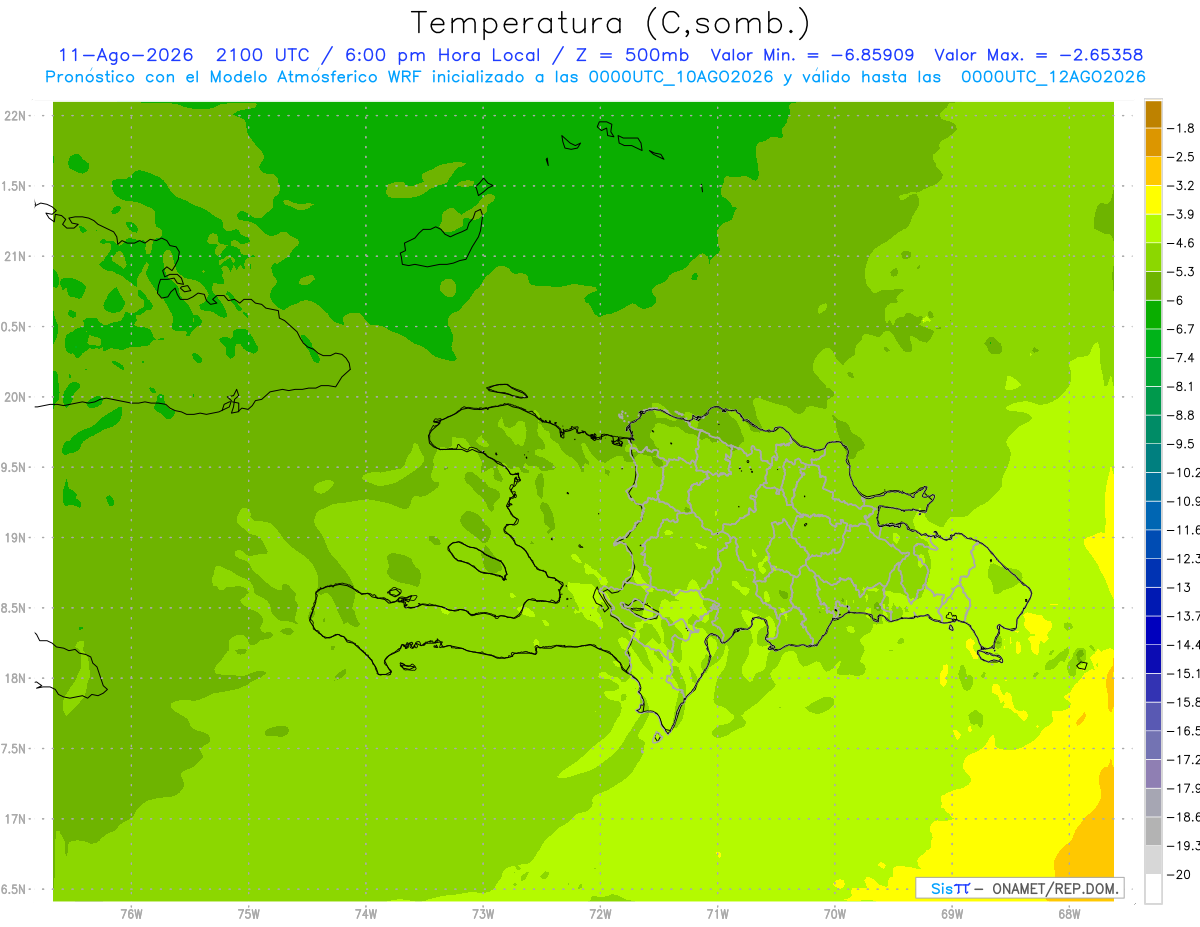Click the '75W' longitude label
The height and width of the screenshot is (927, 1200).
(249, 913)
